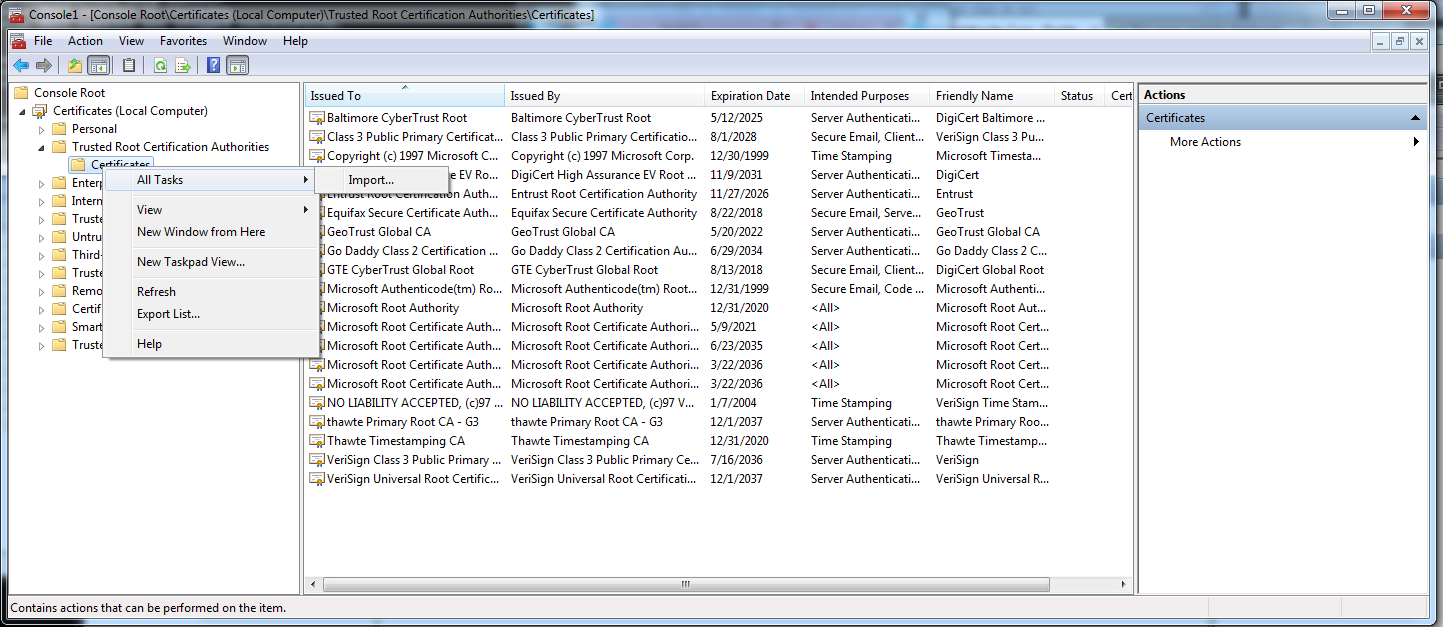
Task: Collapse the Certificates section in Actions pane
Action: point(1415,118)
